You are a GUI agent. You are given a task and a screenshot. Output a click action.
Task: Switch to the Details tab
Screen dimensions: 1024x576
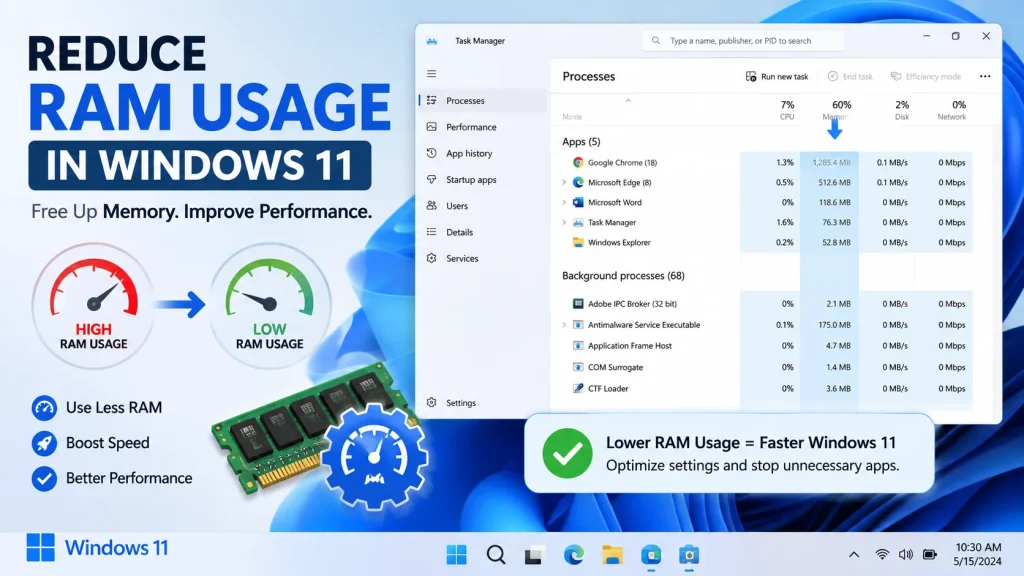tap(483, 232)
